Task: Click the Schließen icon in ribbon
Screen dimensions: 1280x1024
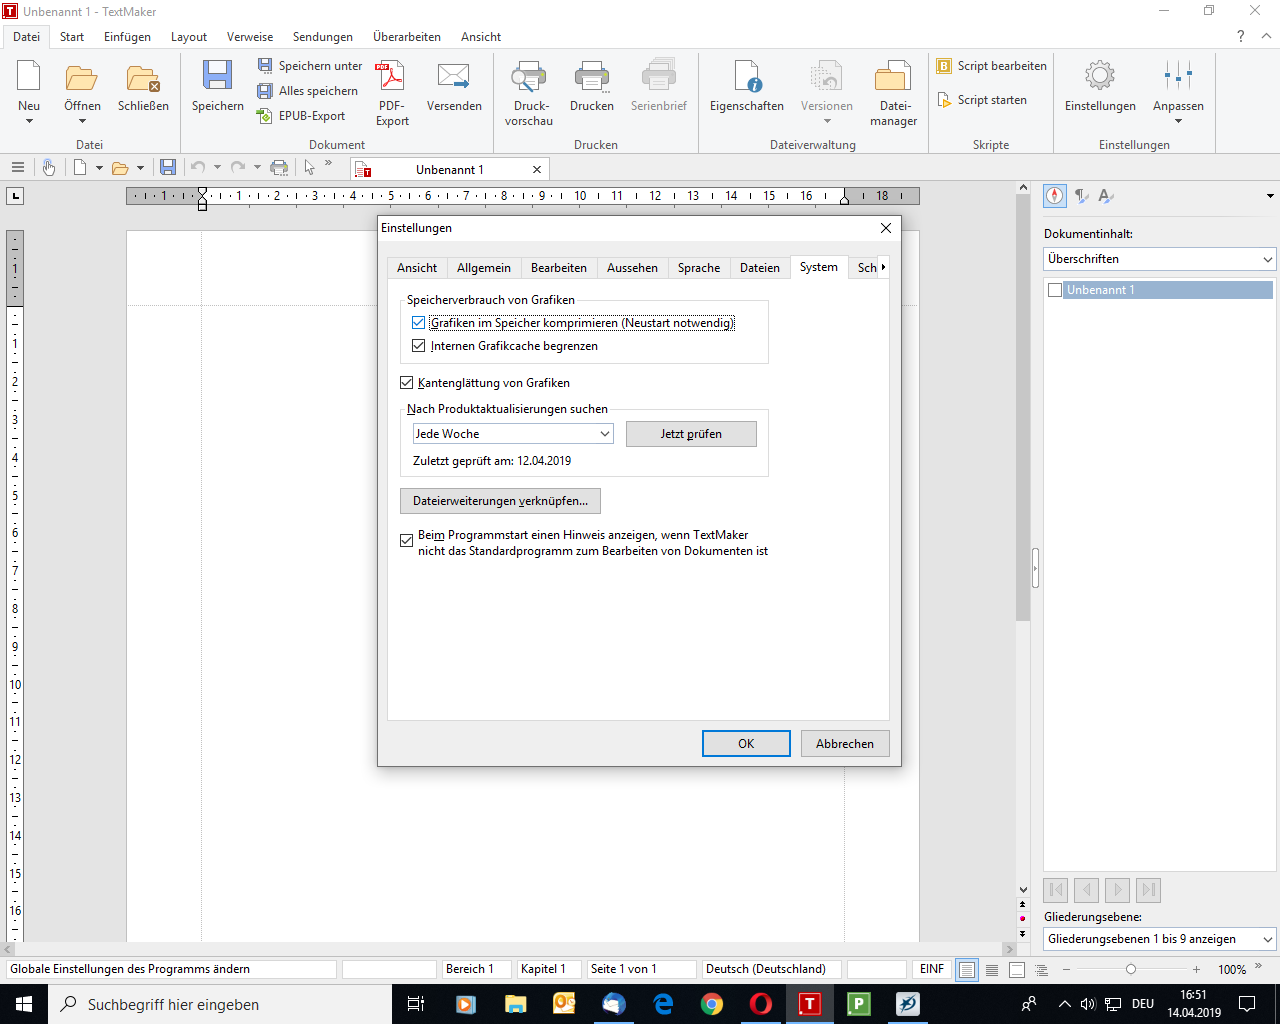Action: coord(143,77)
